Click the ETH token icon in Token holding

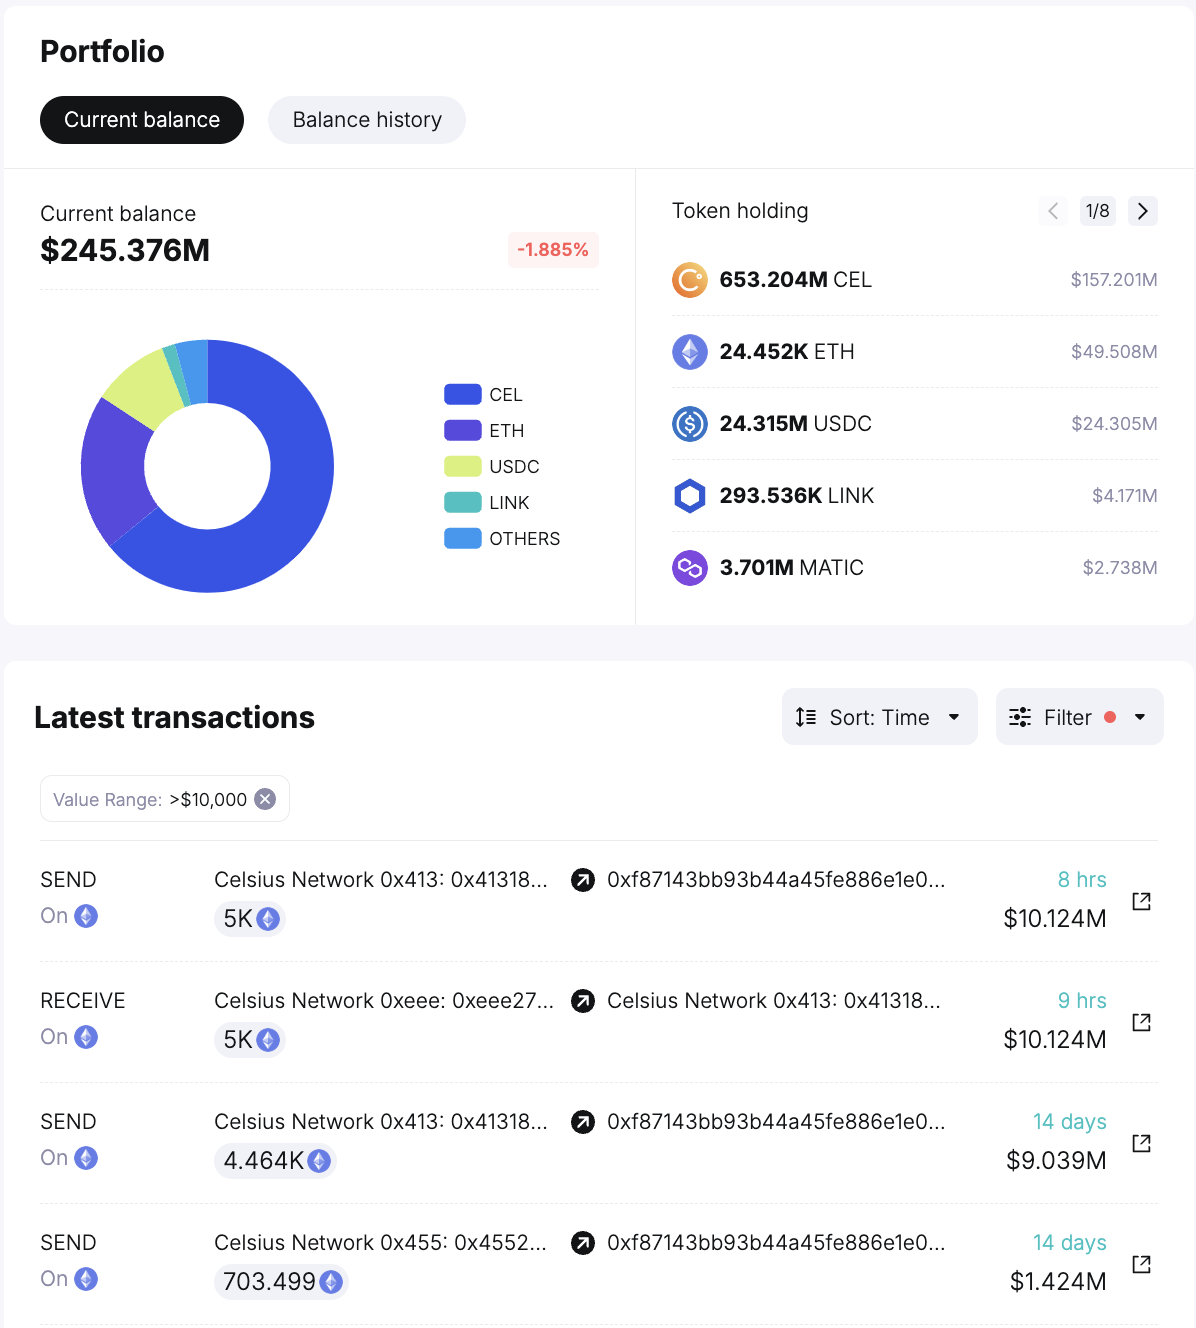[690, 352]
